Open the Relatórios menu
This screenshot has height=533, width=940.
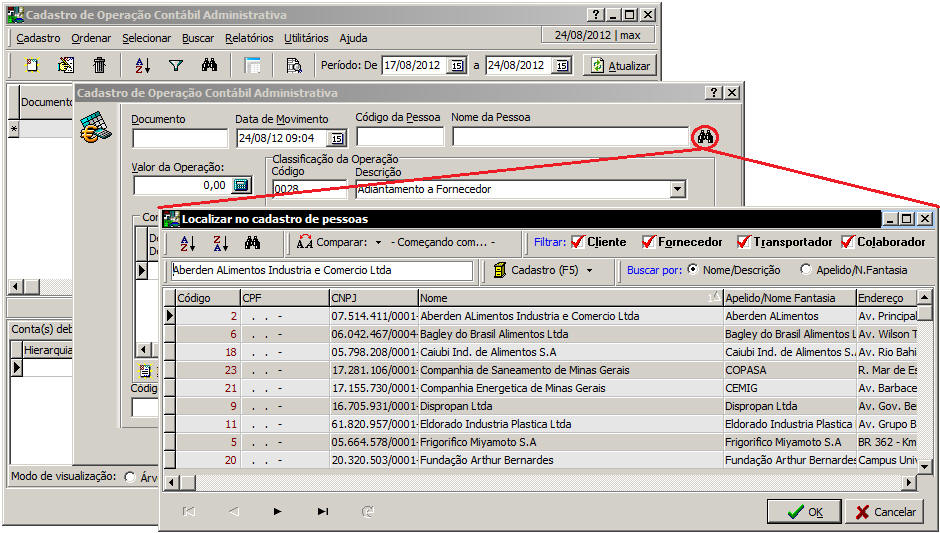pos(249,38)
